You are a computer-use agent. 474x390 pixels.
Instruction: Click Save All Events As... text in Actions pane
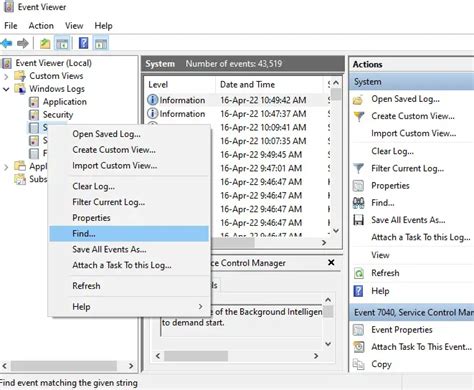click(408, 220)
